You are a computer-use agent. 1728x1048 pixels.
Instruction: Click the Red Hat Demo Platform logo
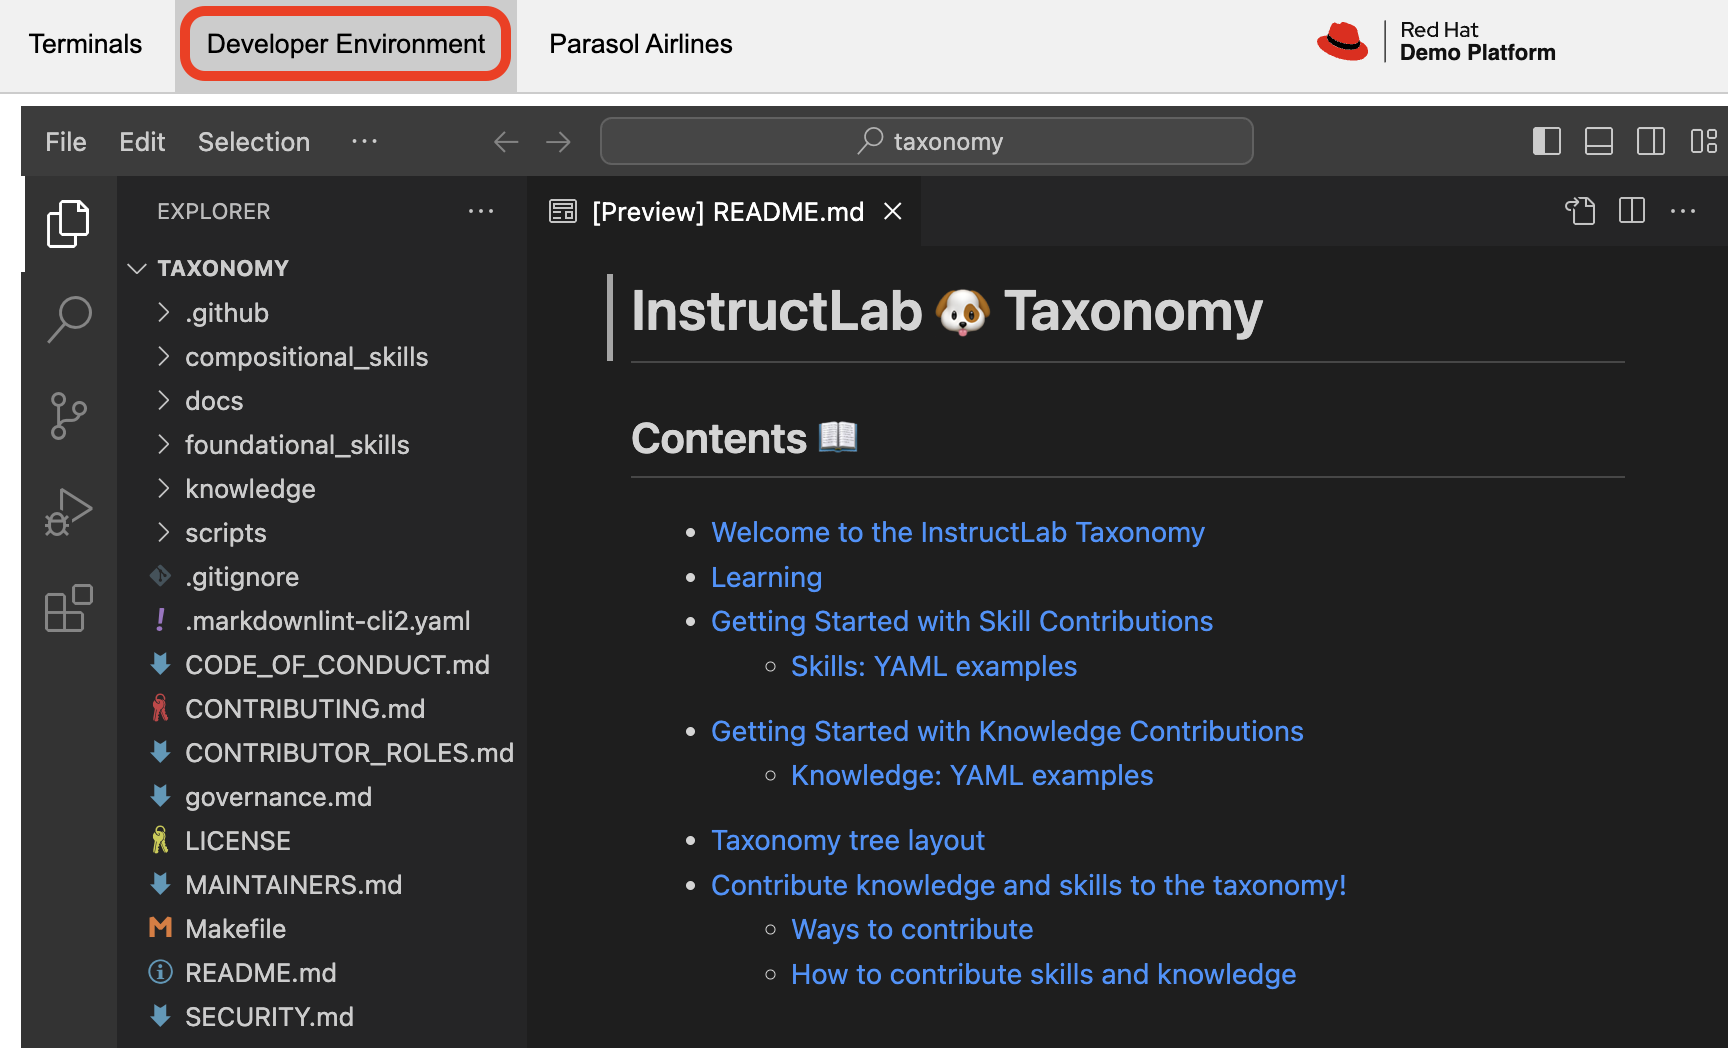1436,42
